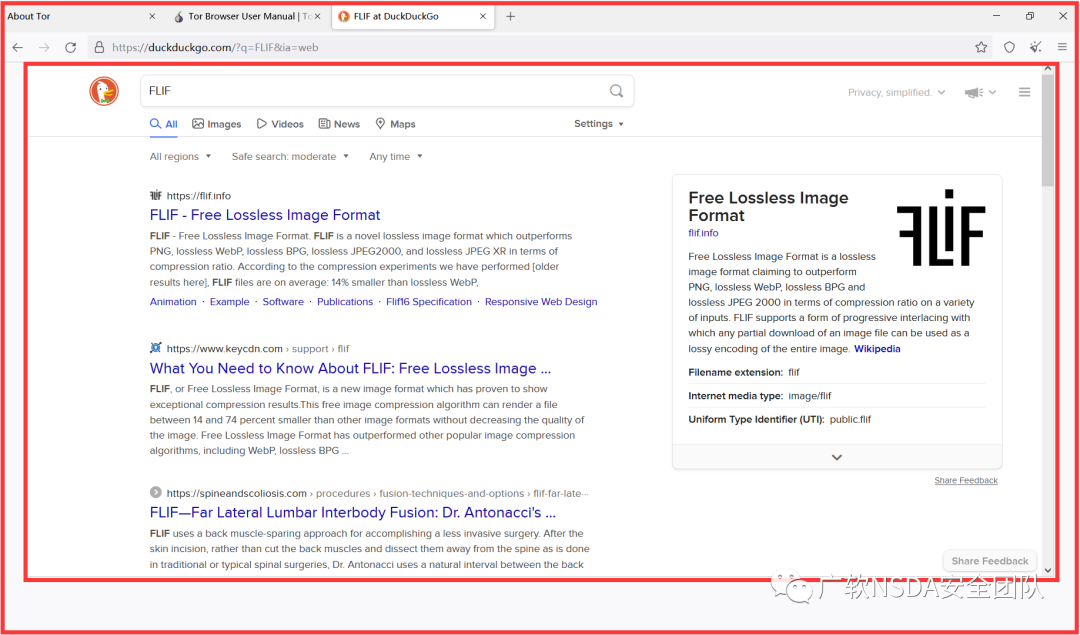Open the Privacy, simplified dropdown

pyautogui.click(x=897, y=92)
